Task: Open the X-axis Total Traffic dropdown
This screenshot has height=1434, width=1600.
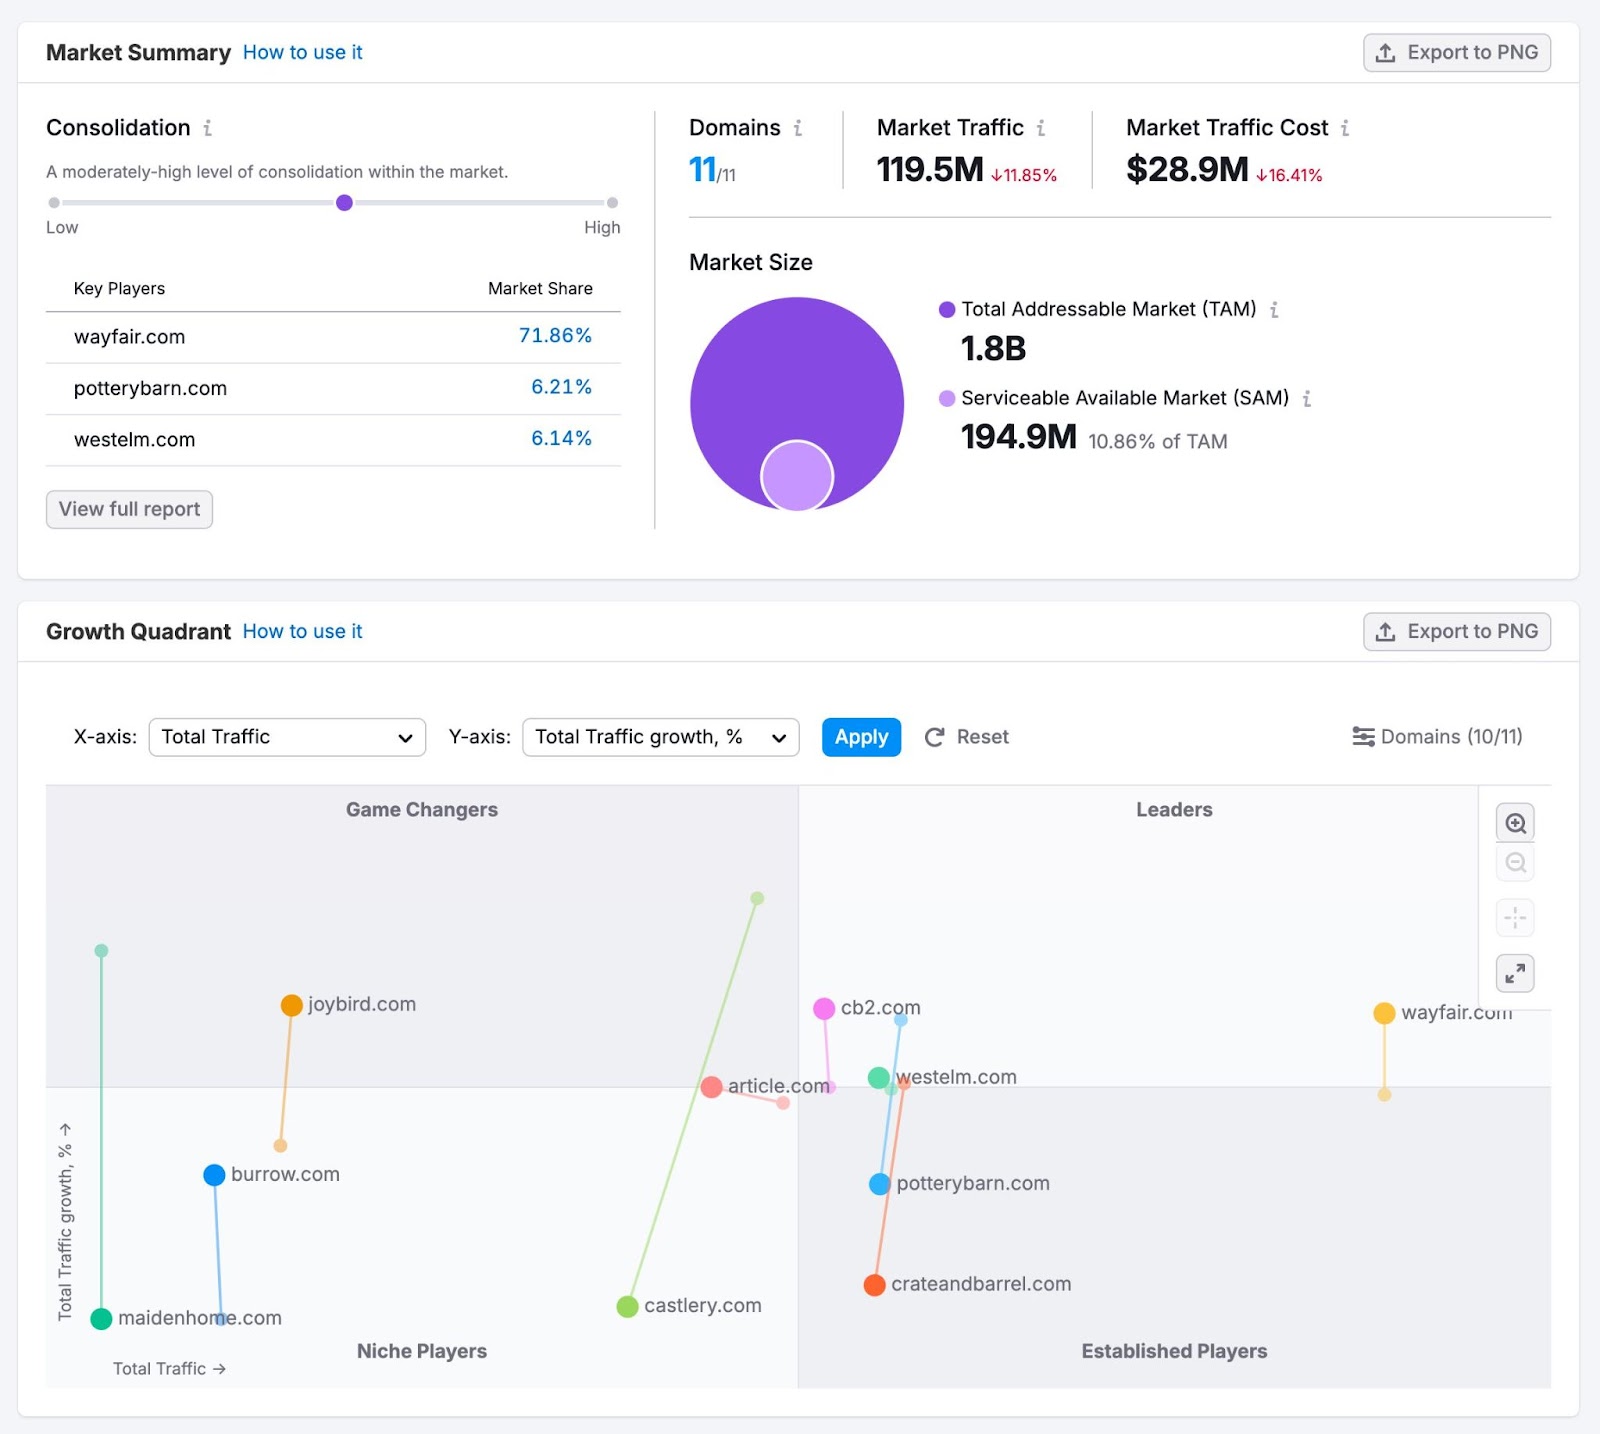Action: click(x=287, y=737)
